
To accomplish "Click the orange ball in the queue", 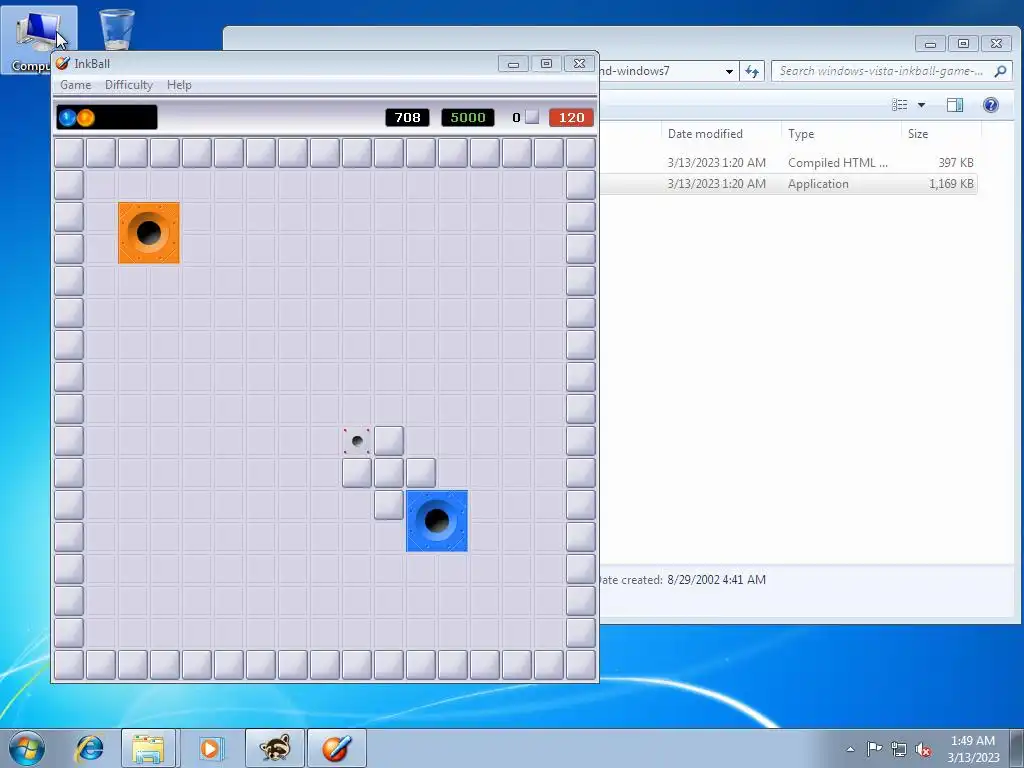I will pos(86,118).
